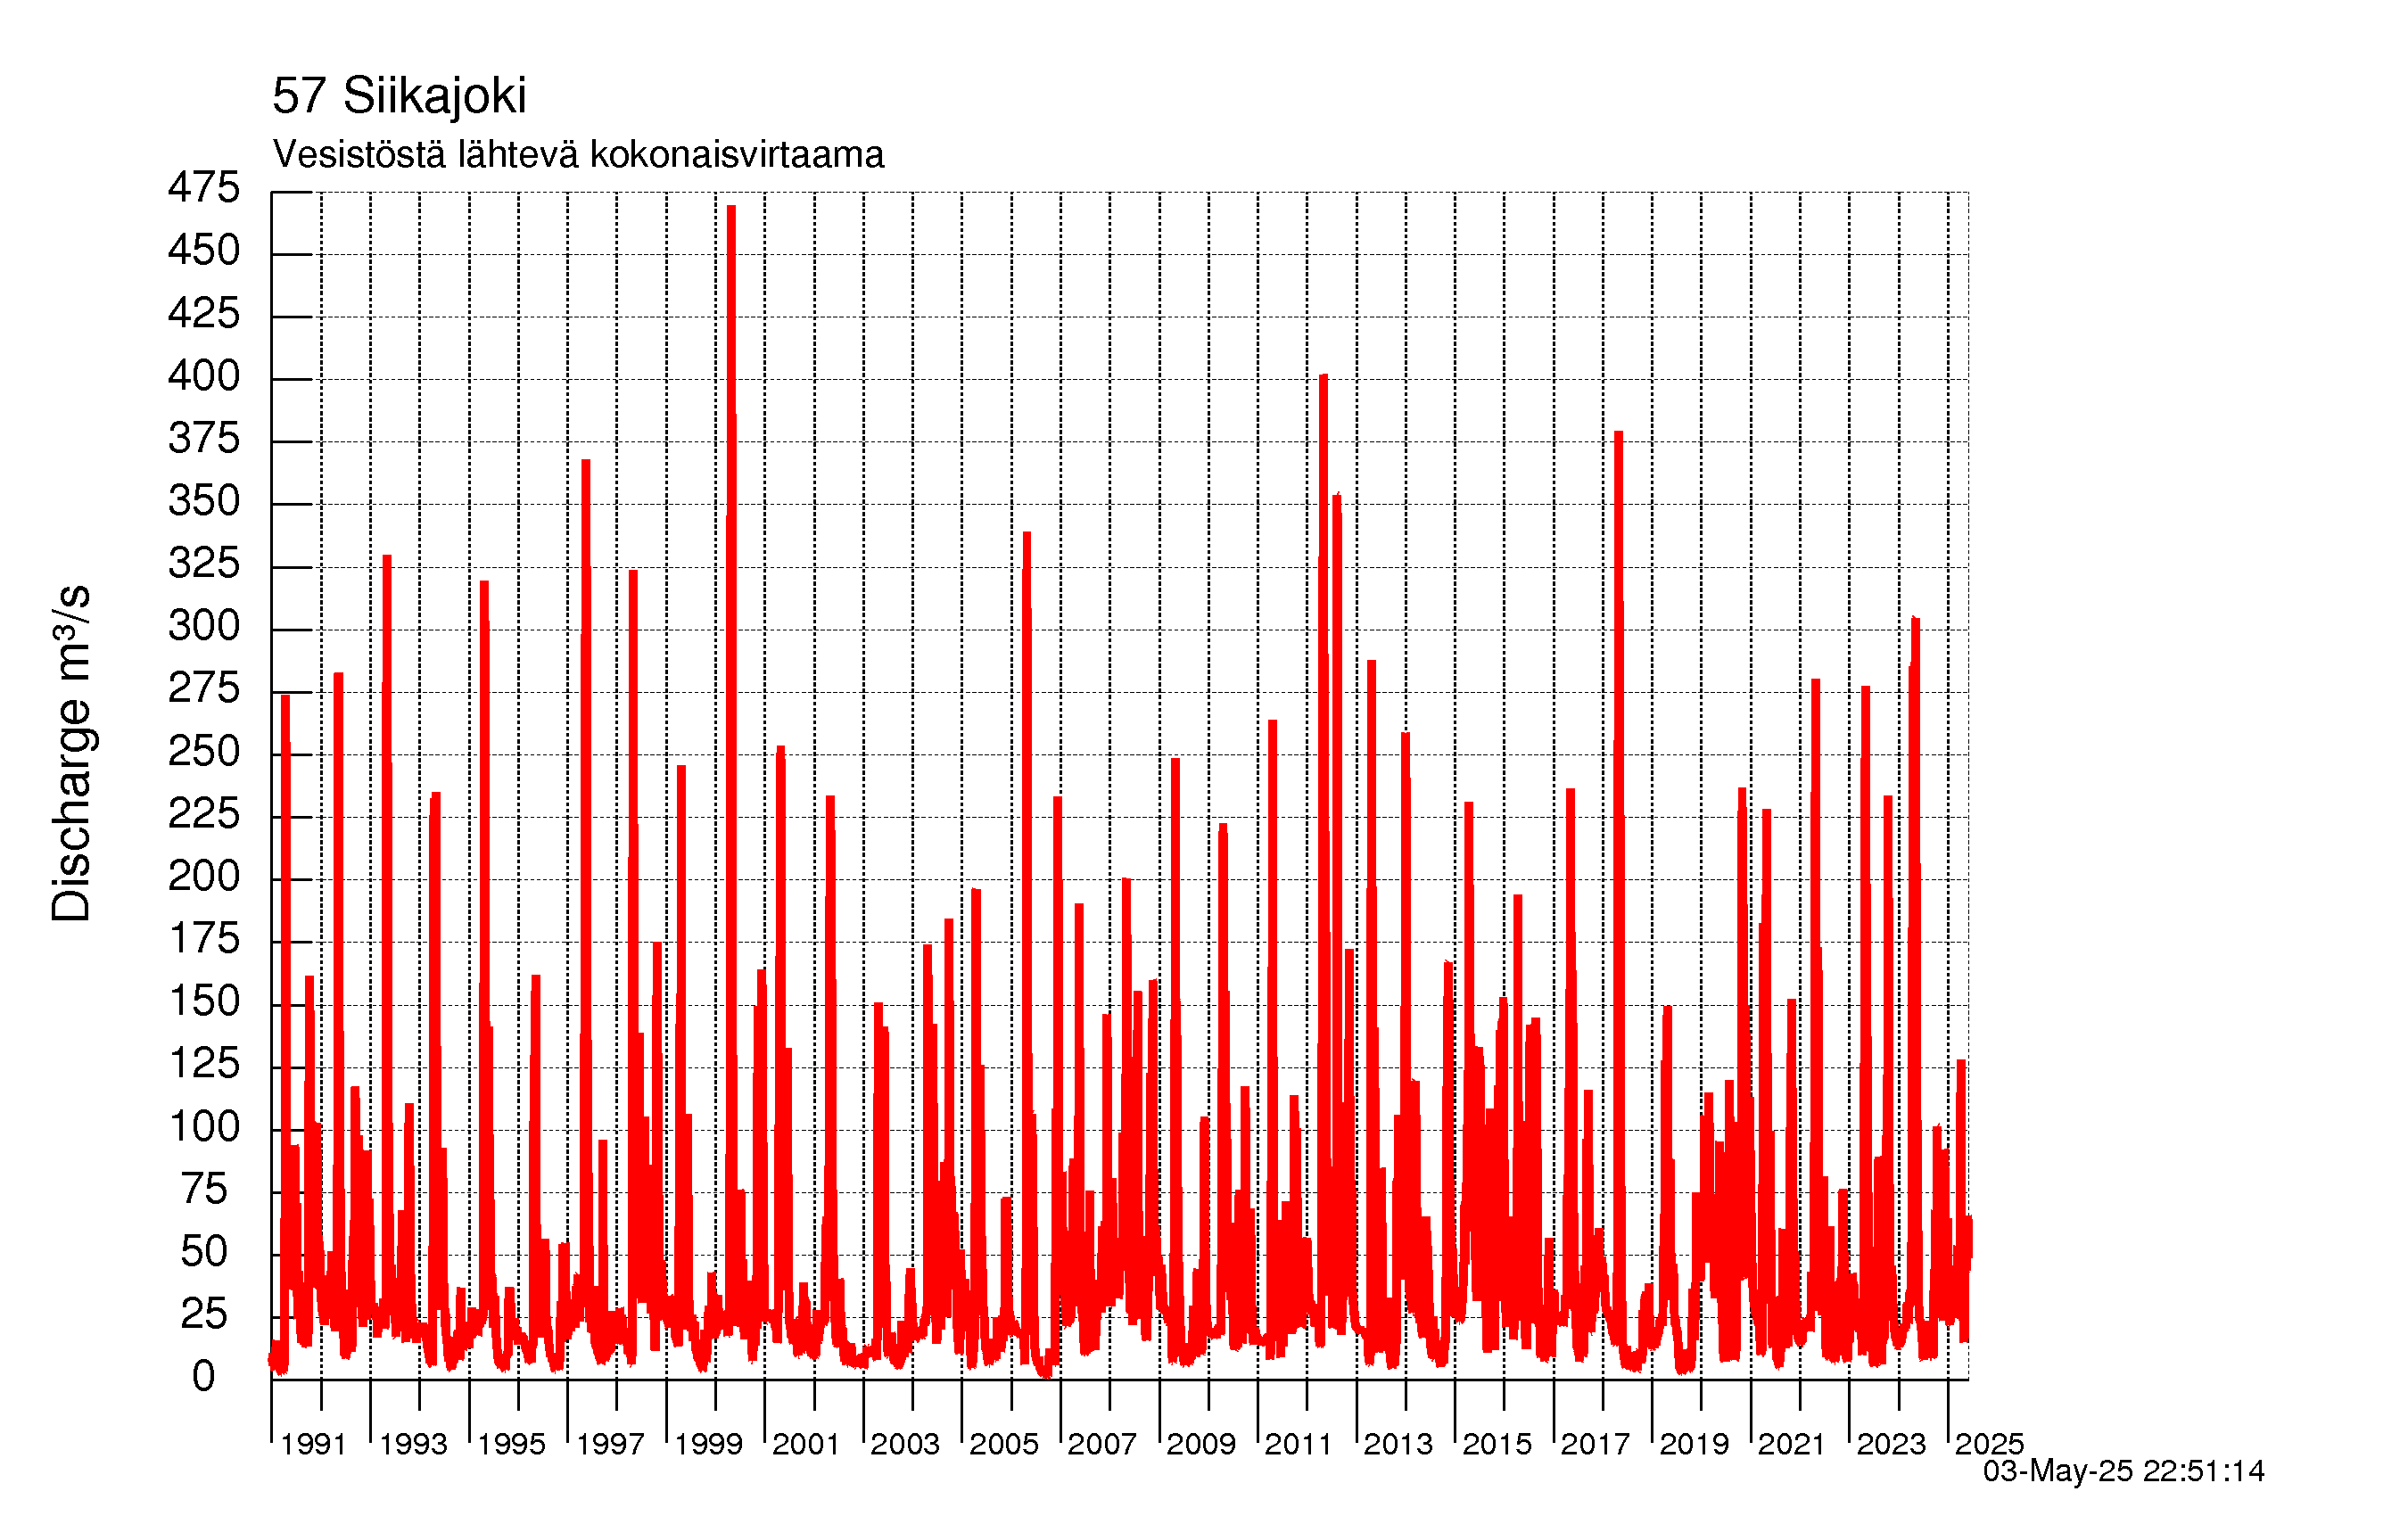2408x1516 pixels.
Task: Click the y-axis value 0
Action: point(204,1377)
